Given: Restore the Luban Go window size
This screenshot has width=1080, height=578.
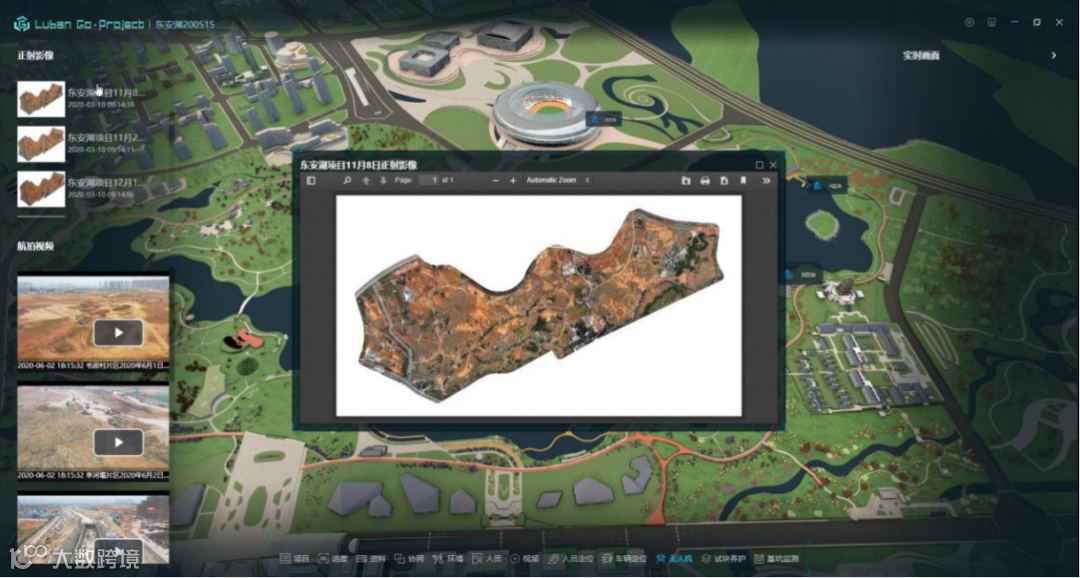Looking at the screenshot, I should 1037,22.
